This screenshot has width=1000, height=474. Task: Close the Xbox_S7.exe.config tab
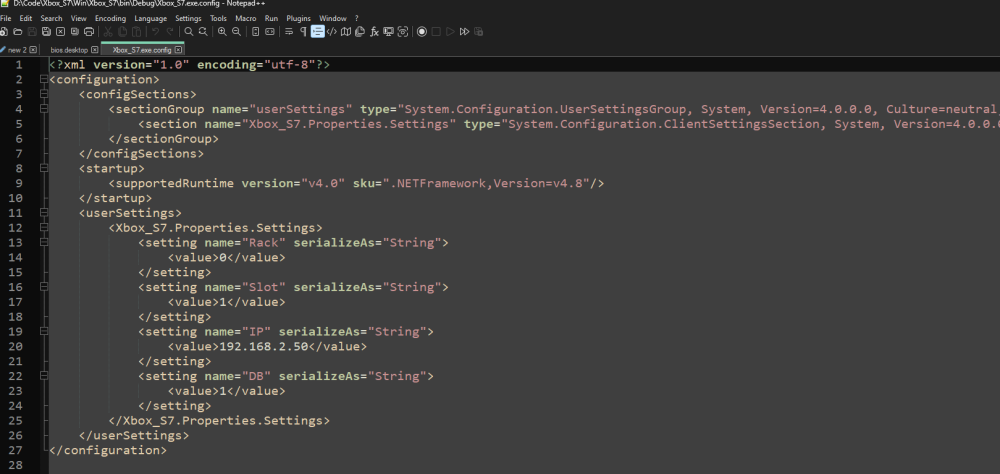click(179, 49)
